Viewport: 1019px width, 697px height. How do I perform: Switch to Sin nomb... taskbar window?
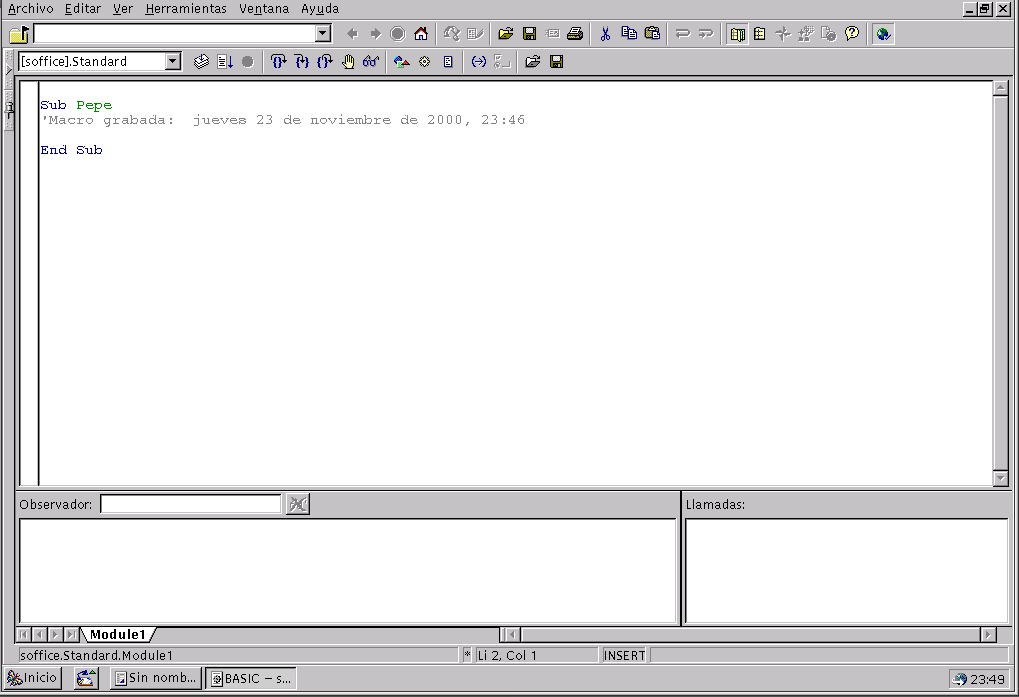pyautogui.click(x=155, y=678)
